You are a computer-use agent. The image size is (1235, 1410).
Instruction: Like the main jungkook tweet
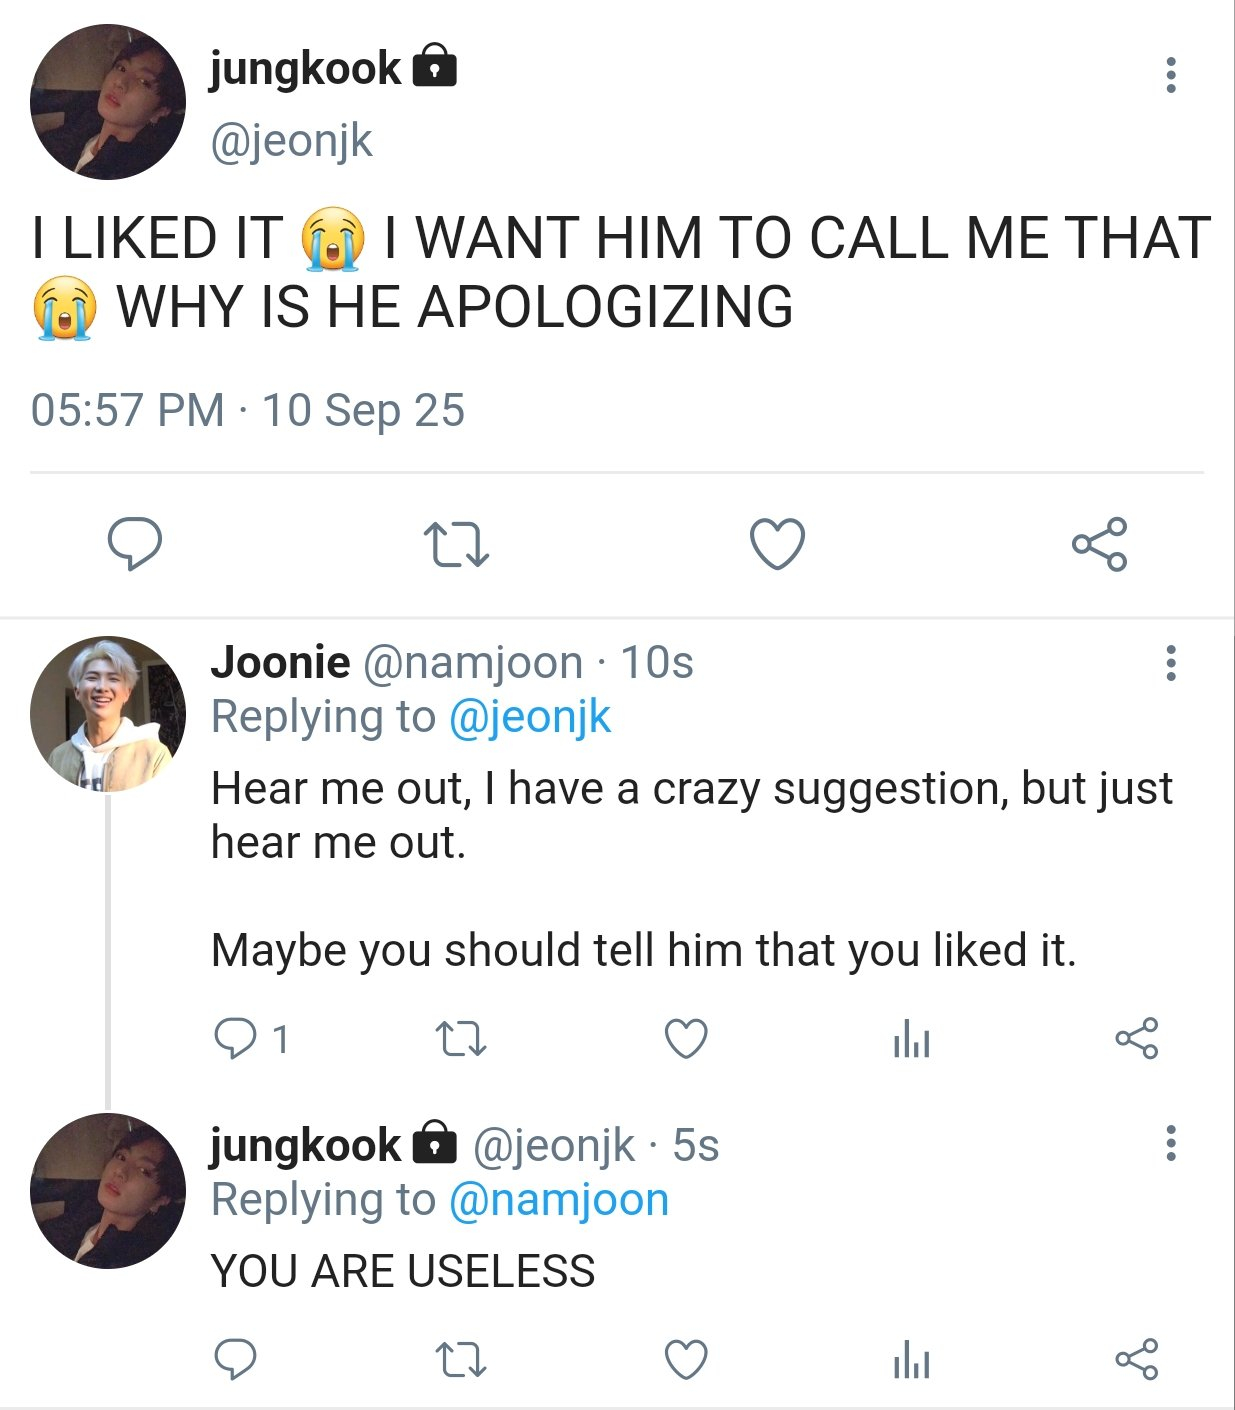pos(777,544)
